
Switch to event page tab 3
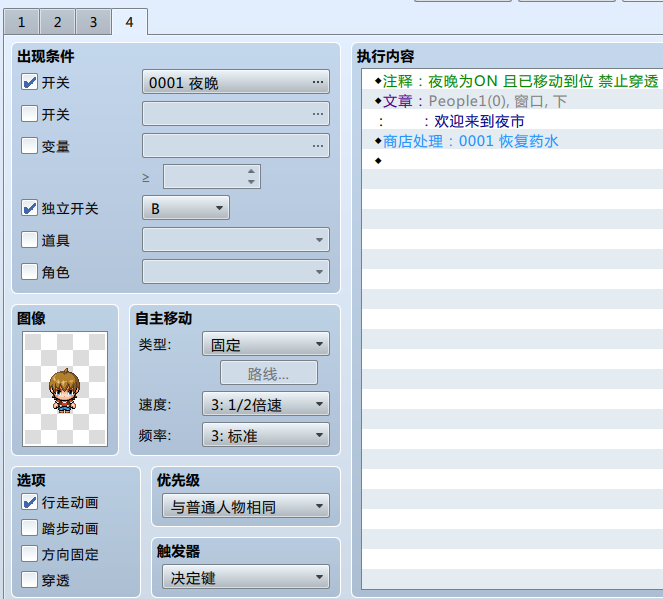(x=93, y=22)
